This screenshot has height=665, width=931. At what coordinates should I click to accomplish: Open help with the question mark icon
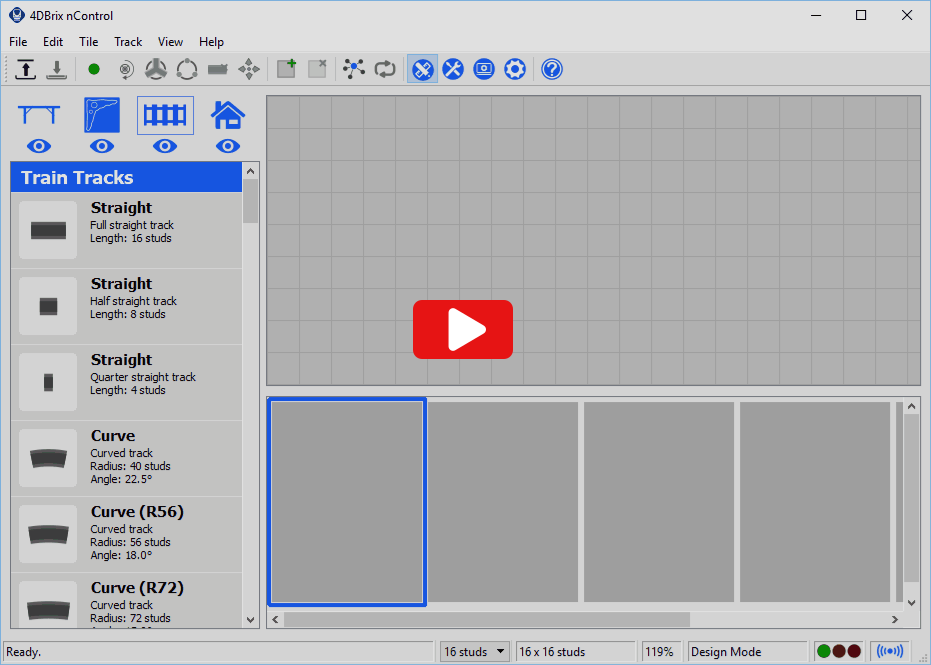tap(552, 69)
